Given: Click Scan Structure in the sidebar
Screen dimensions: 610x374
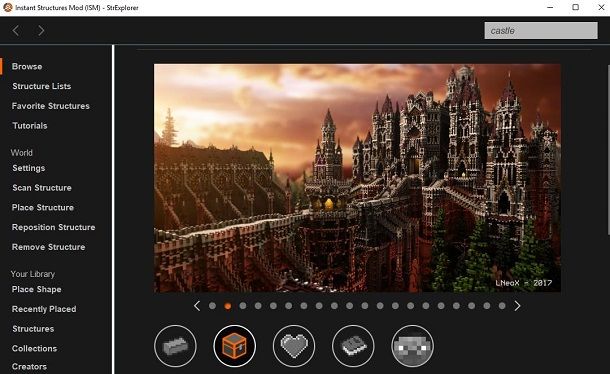Looking at the screenshot, I should click(x=42, y=188).
